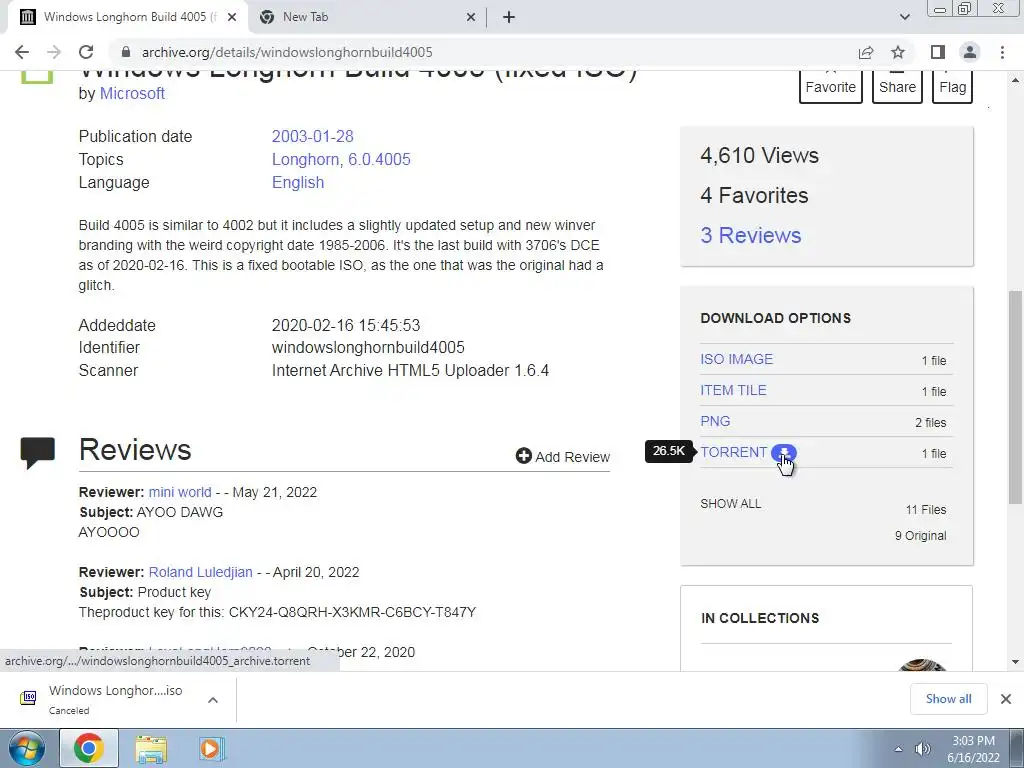Screen dimensions: 1024x768
Task: Download the TORRENT file
Action: coord(733,453)
